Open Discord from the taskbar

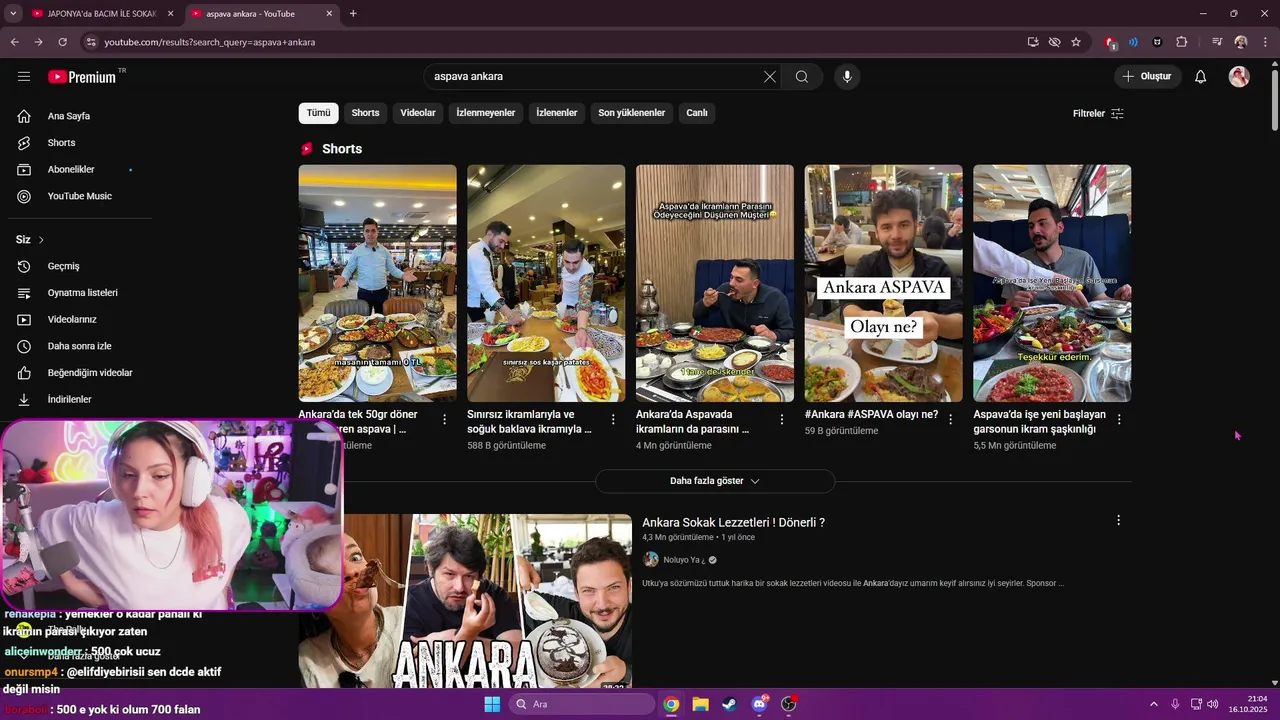(x=759, y=704)
